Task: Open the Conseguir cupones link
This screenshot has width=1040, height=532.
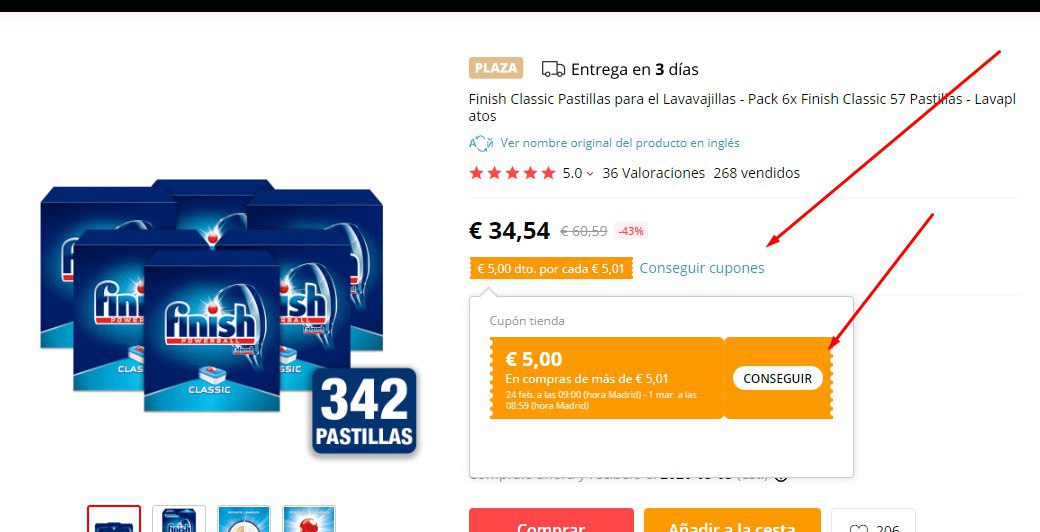Action: [x=702, y=268]
